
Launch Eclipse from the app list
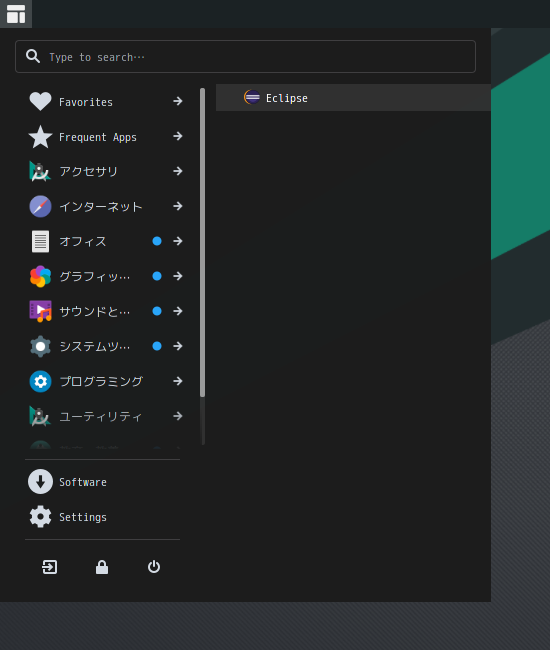(353, 97)
